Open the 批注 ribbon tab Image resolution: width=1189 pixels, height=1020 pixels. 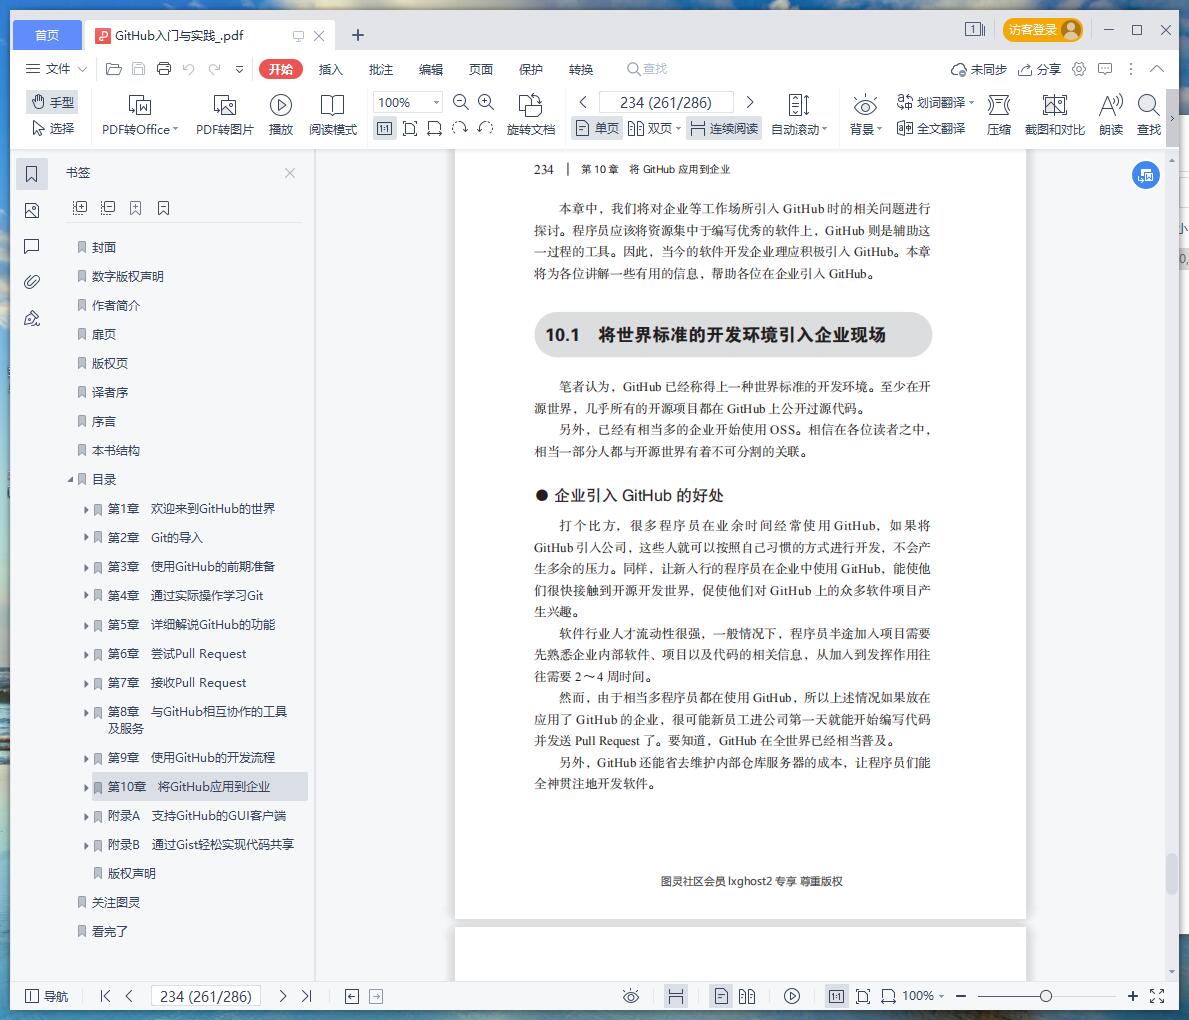click(381, 69)
